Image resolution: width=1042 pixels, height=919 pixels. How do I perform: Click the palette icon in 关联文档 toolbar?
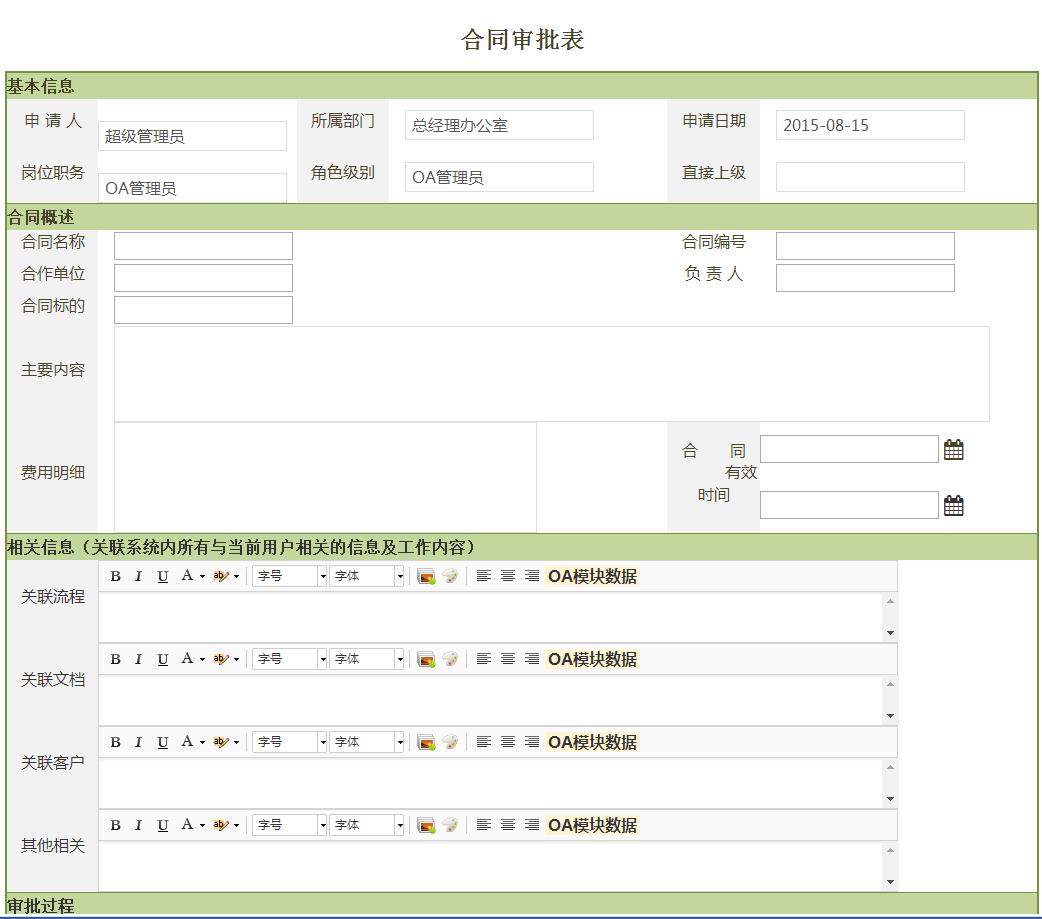450,659
